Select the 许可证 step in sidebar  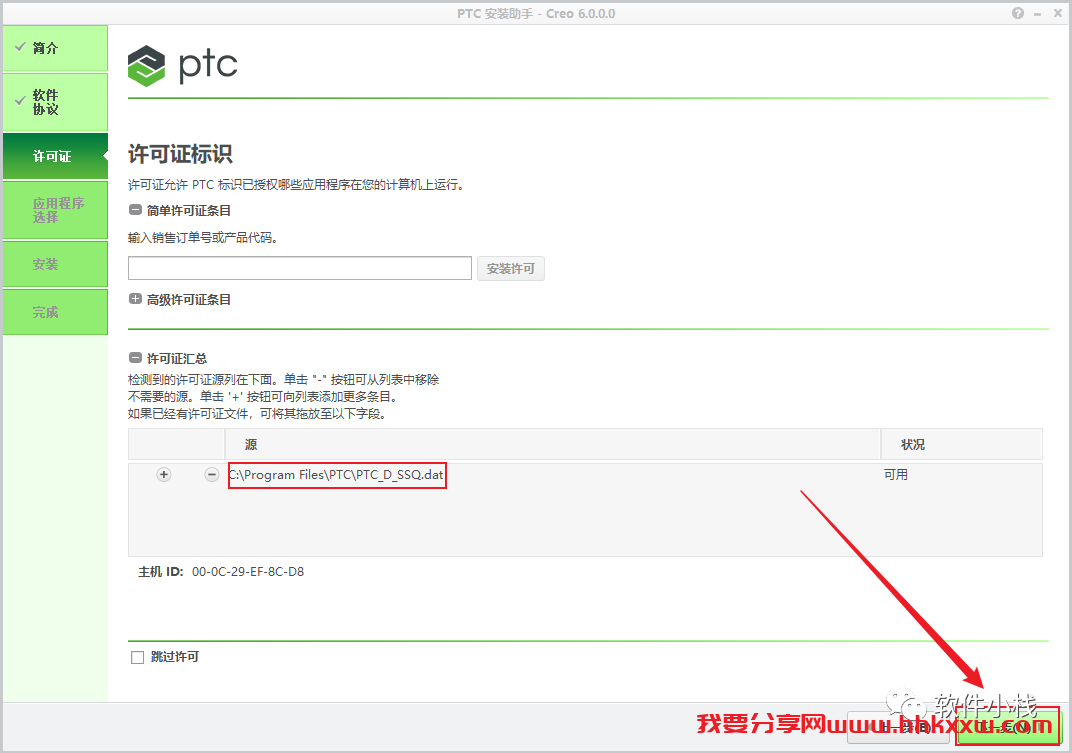pyautogui.click(x=55, y=156)
